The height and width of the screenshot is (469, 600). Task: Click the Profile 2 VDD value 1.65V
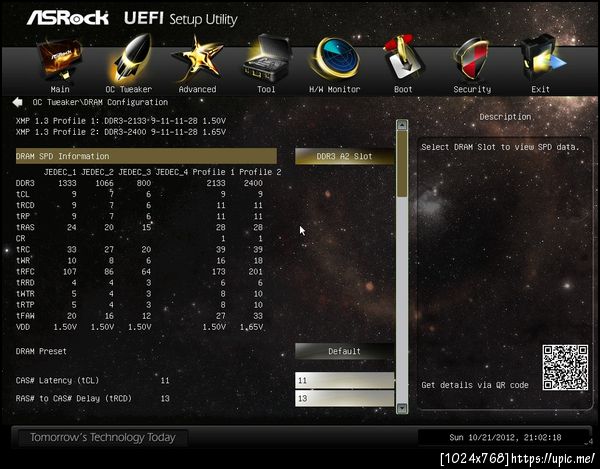tap(251, 327)
